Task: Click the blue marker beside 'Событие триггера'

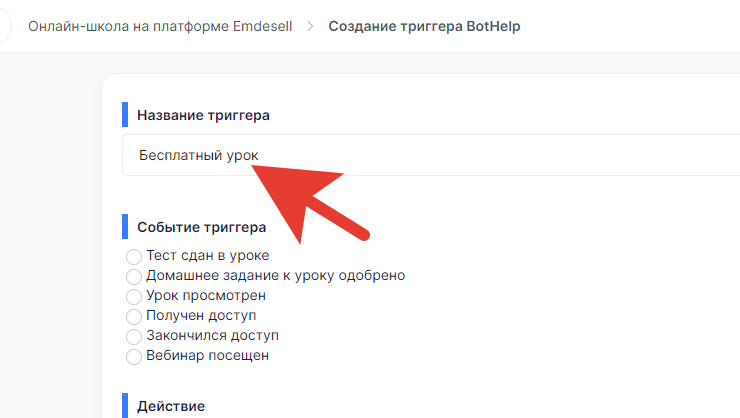Action: [x=125, y=226]
